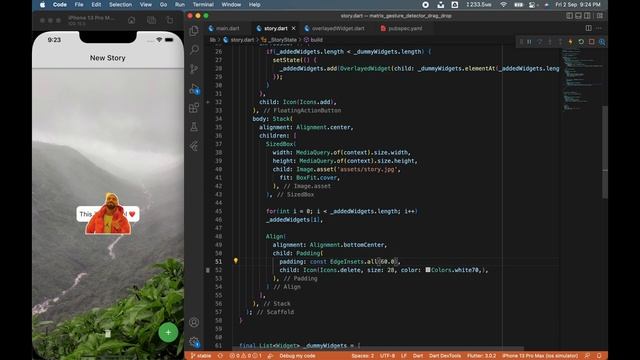The width and height of the screenshot is (640, 360).
Task: Toggle the secondary sidebar layout icon
Action: pyautogui.click(x=587, y=16)
